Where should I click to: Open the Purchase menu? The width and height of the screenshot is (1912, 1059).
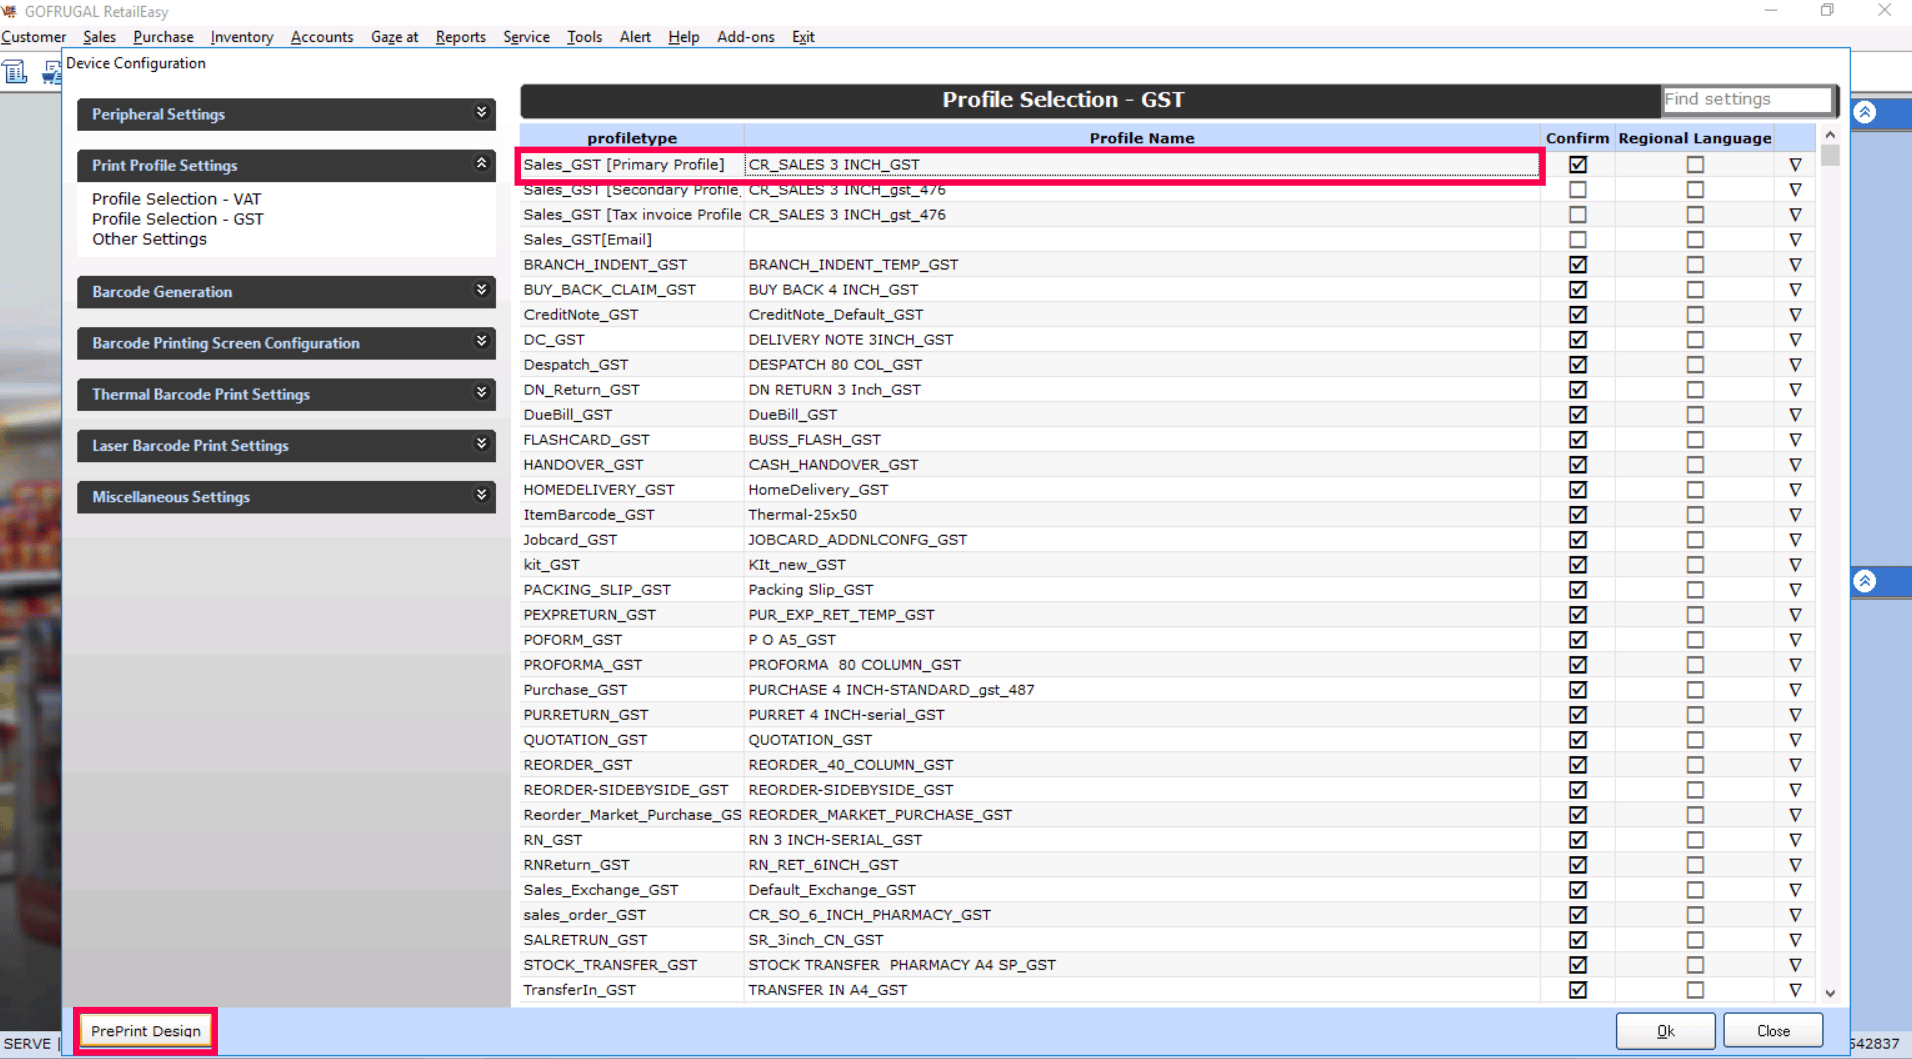click(163, 37)
